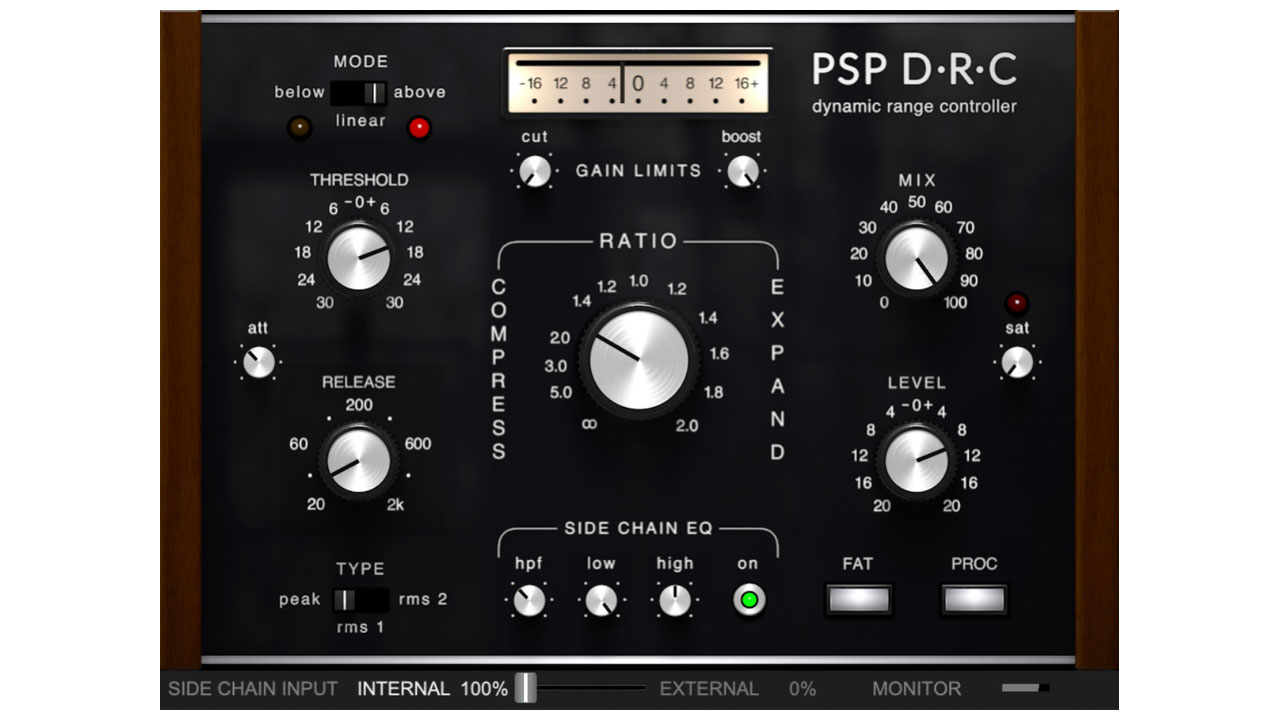Click the THRESHOLD knob
This screenshot has width=1280, height=720.
358,257
